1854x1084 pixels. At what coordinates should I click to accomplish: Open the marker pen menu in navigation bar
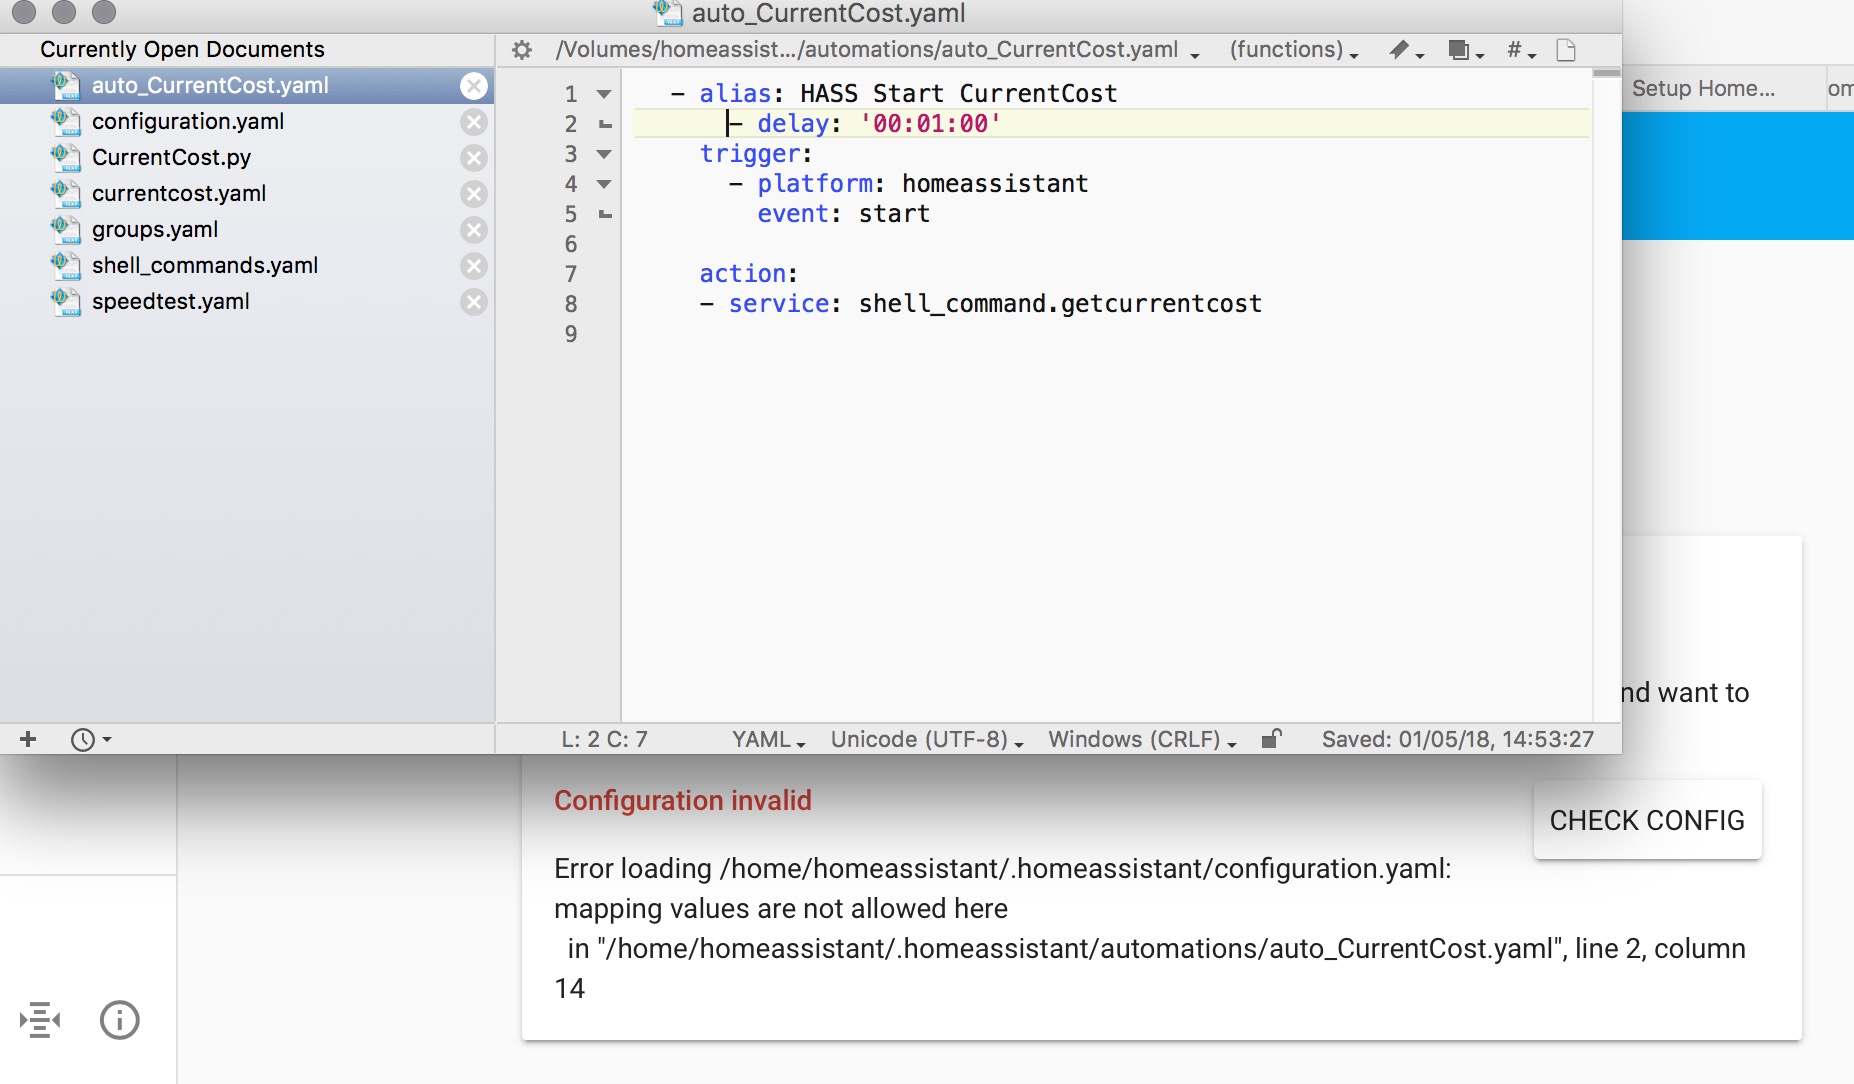(x=1406, y=50)
